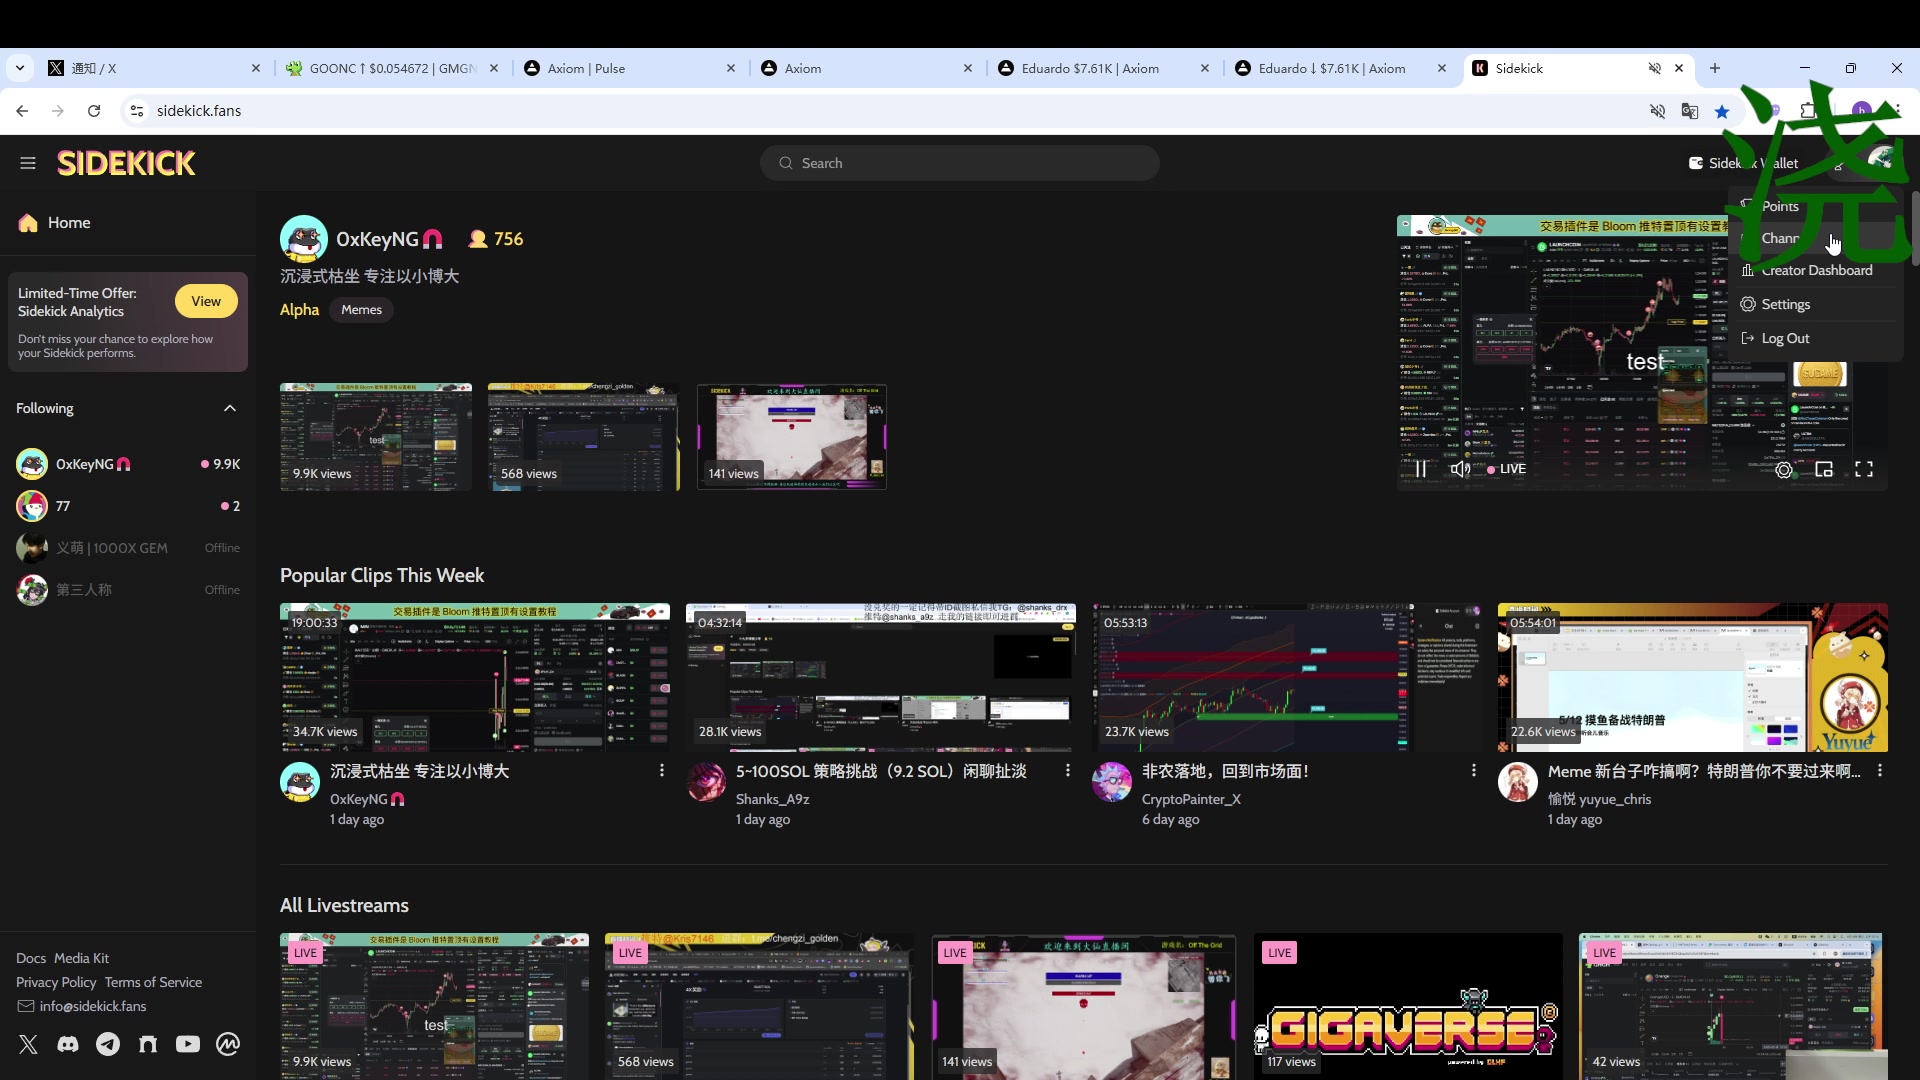This screenshot has width=1920, height=1080.
Task: Choose Log Out from profile menu
Action: 1775,338
